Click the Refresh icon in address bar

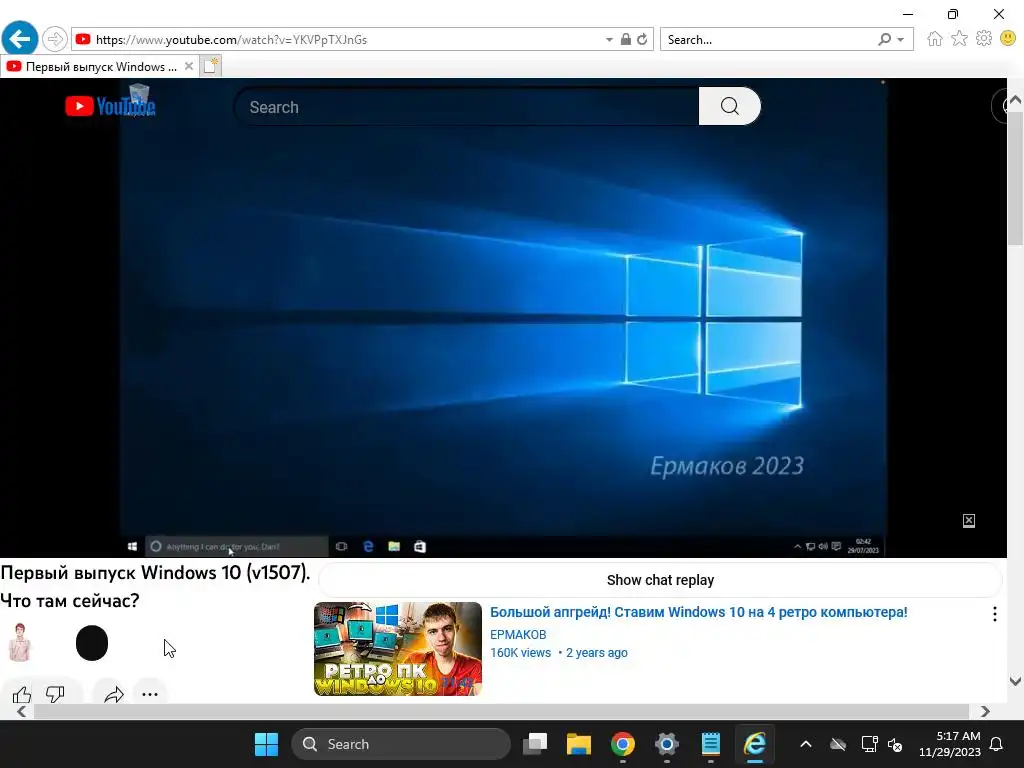point(642,39)
